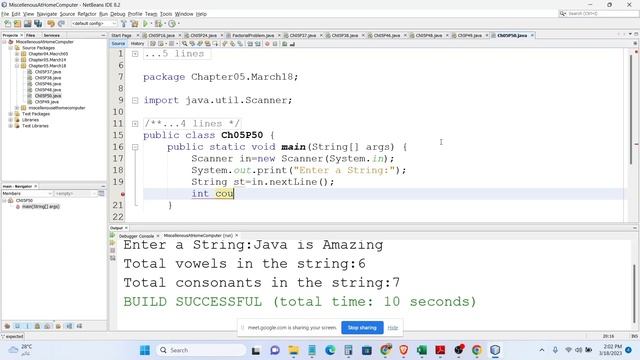Expand the folded lines at line 1
Image resolution: width=640 pixels, height=360 pixels.
[x=135, y=54]
